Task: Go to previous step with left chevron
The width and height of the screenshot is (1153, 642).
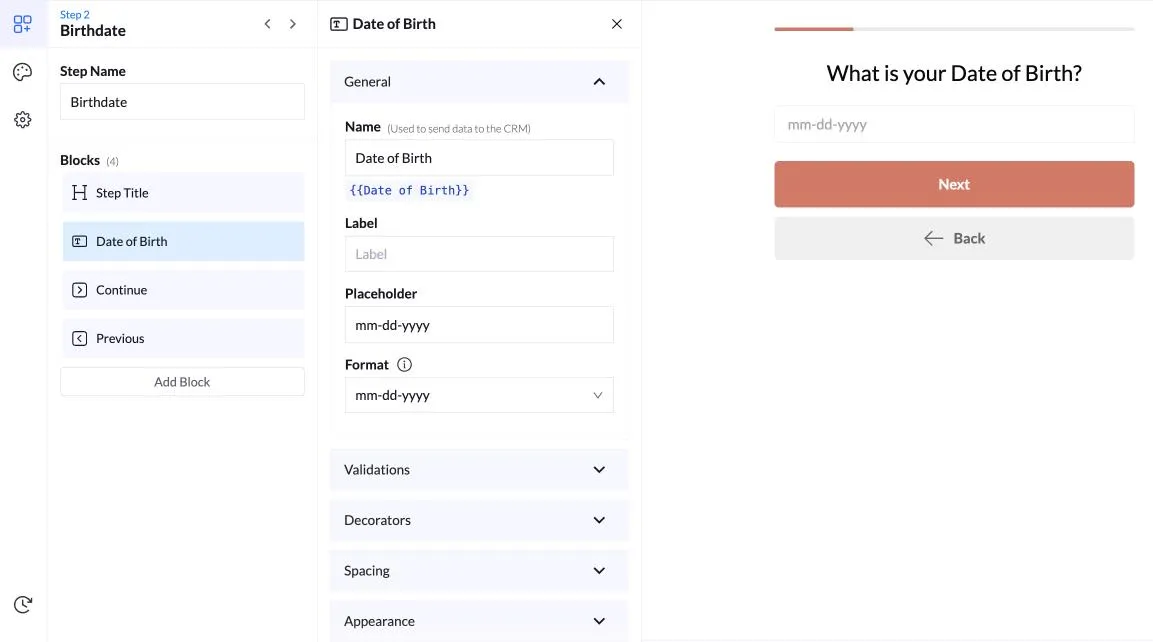Action: [x=268, y=24]
